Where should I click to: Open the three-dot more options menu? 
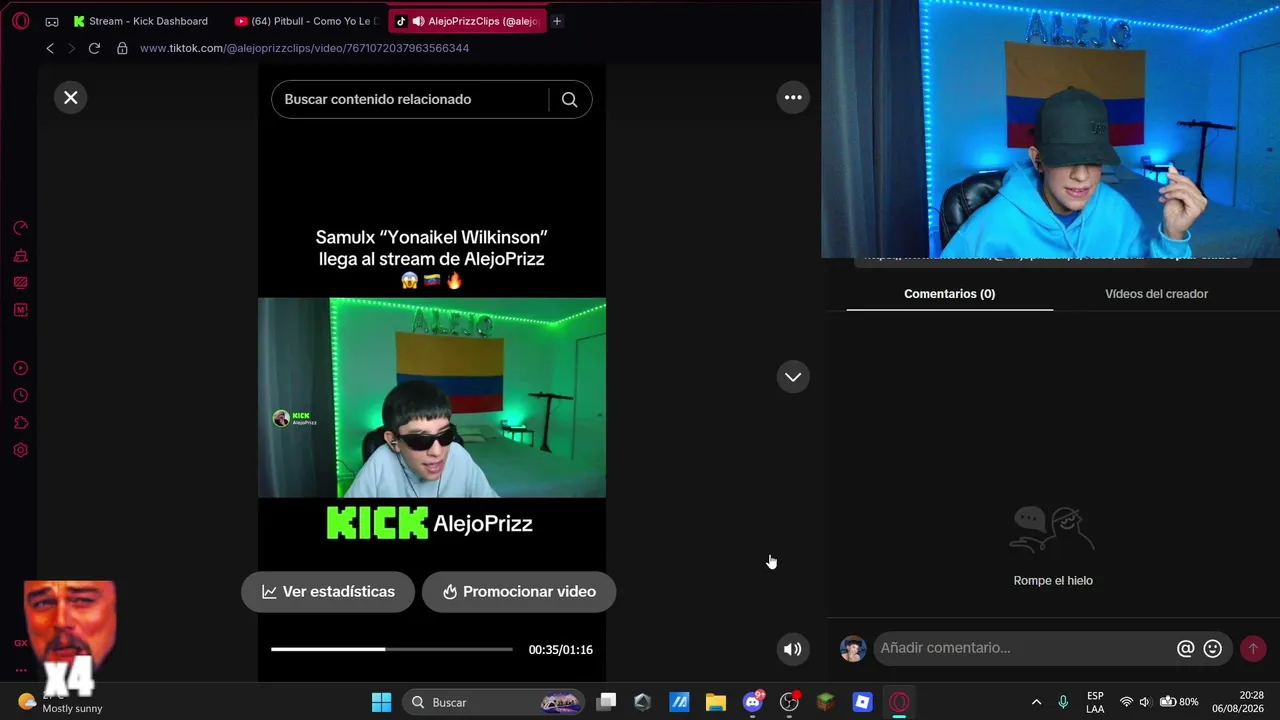[793, 97]
